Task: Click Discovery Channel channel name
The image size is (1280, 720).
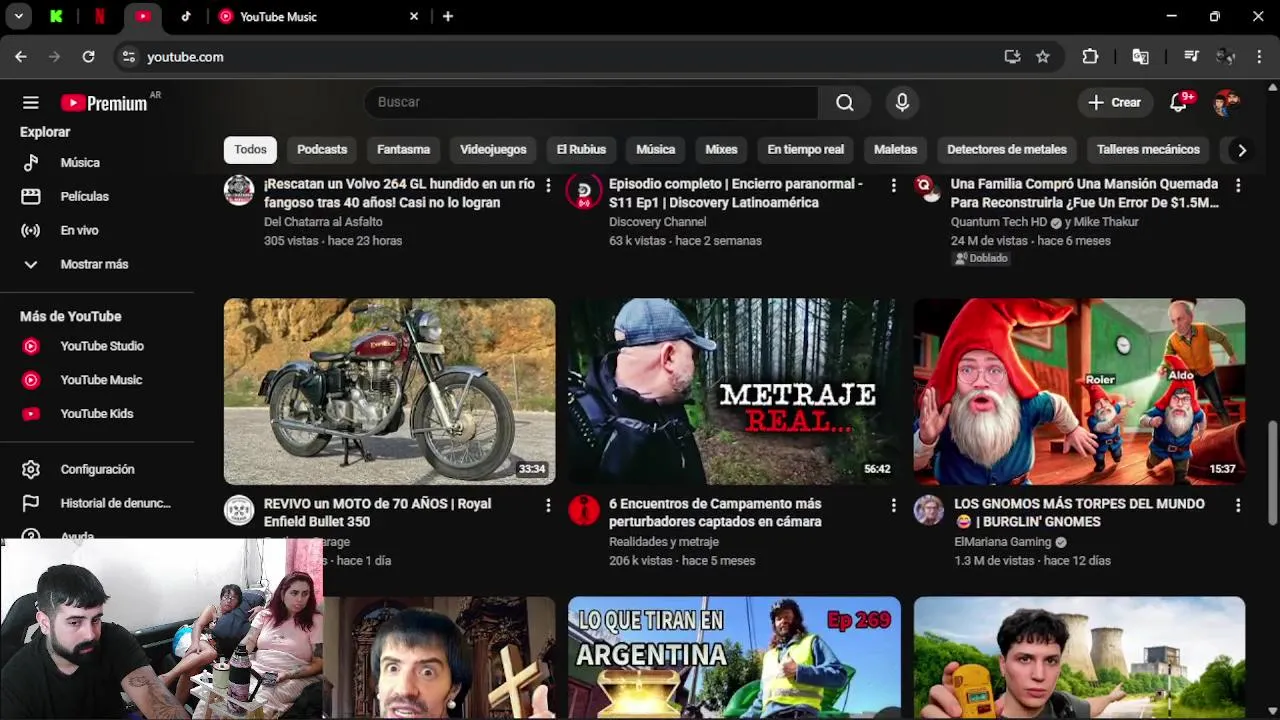Action: click(x=657, y=222)
